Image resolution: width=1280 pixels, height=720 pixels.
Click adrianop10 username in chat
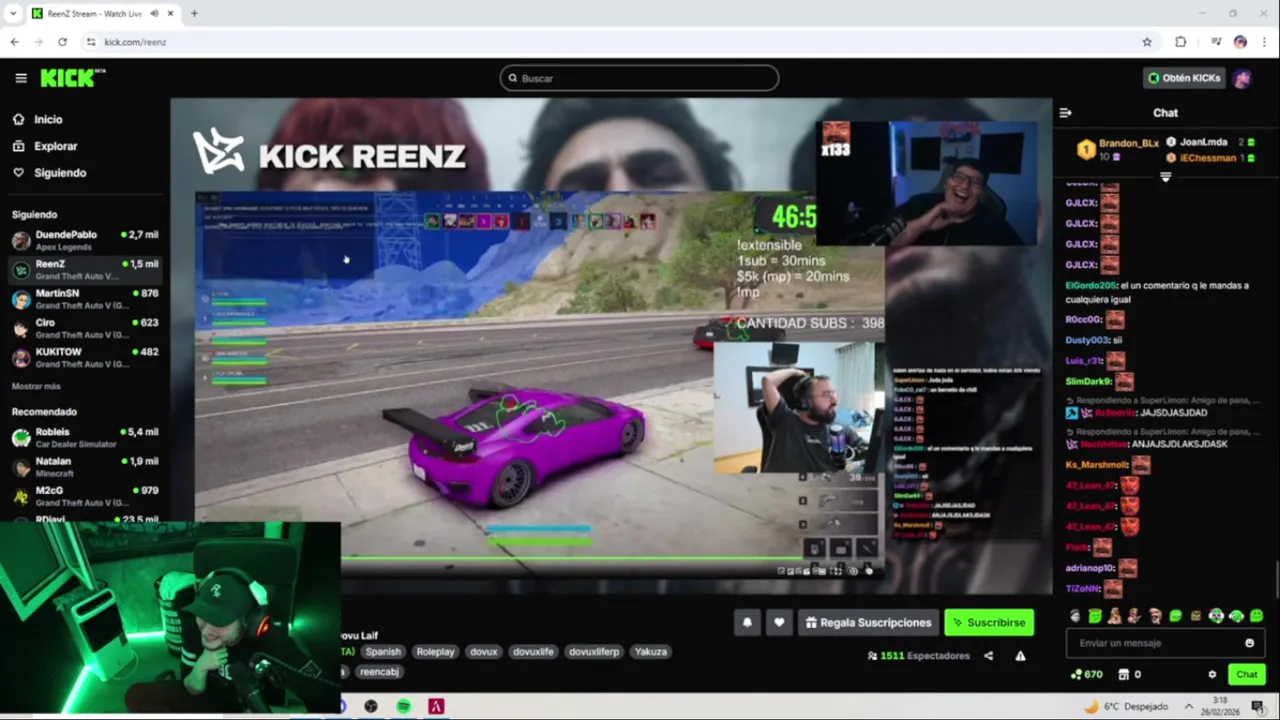(x=1090, y=568)
